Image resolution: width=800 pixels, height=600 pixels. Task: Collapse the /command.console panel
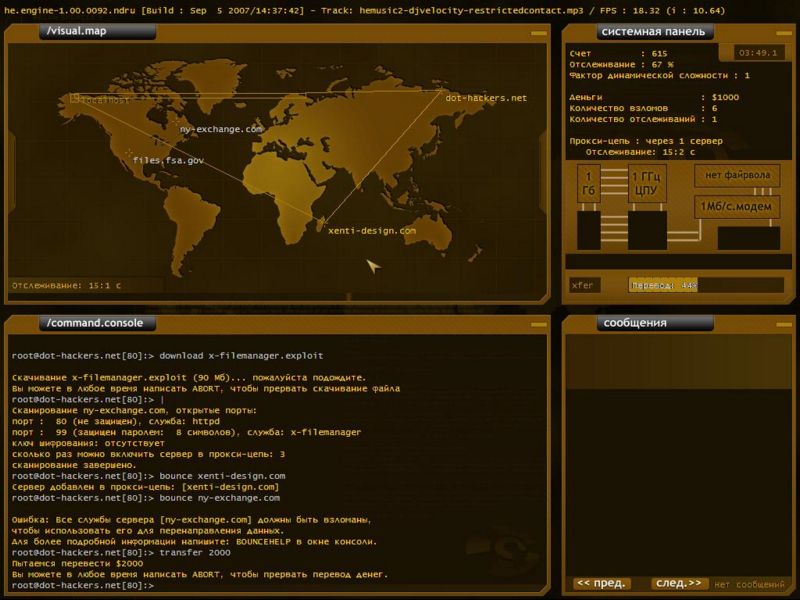[x=538, y=324]
